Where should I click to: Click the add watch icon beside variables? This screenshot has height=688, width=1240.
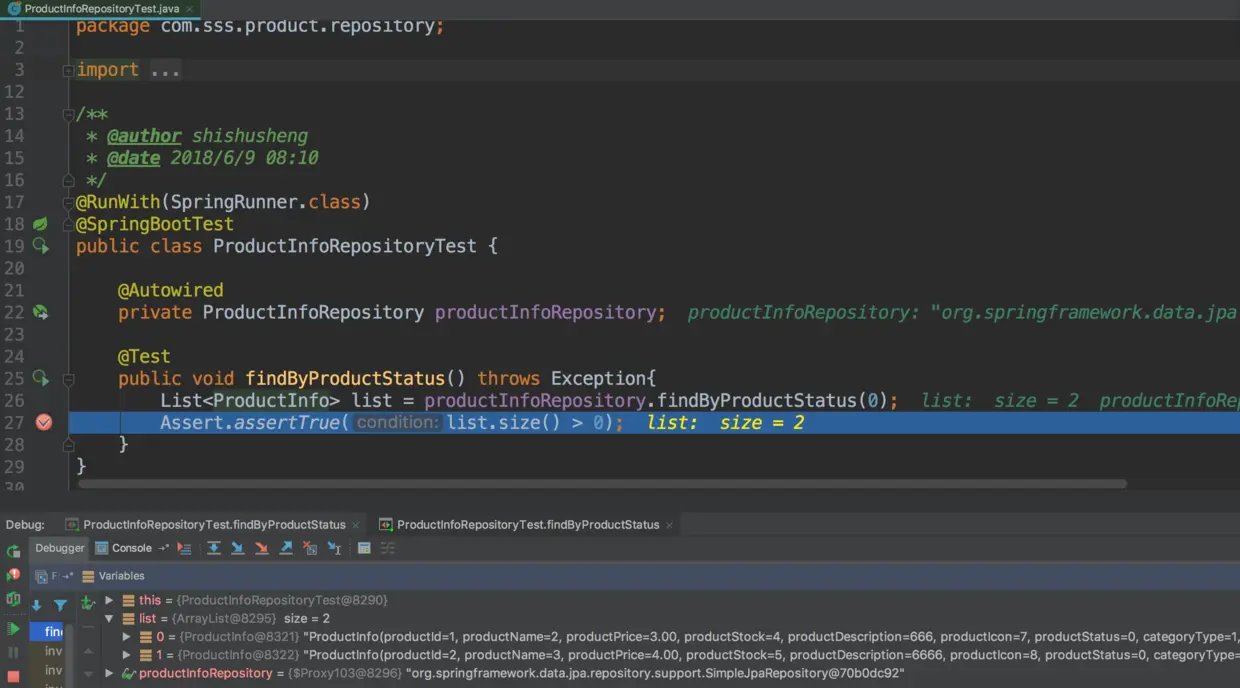(x=88, y=602)
